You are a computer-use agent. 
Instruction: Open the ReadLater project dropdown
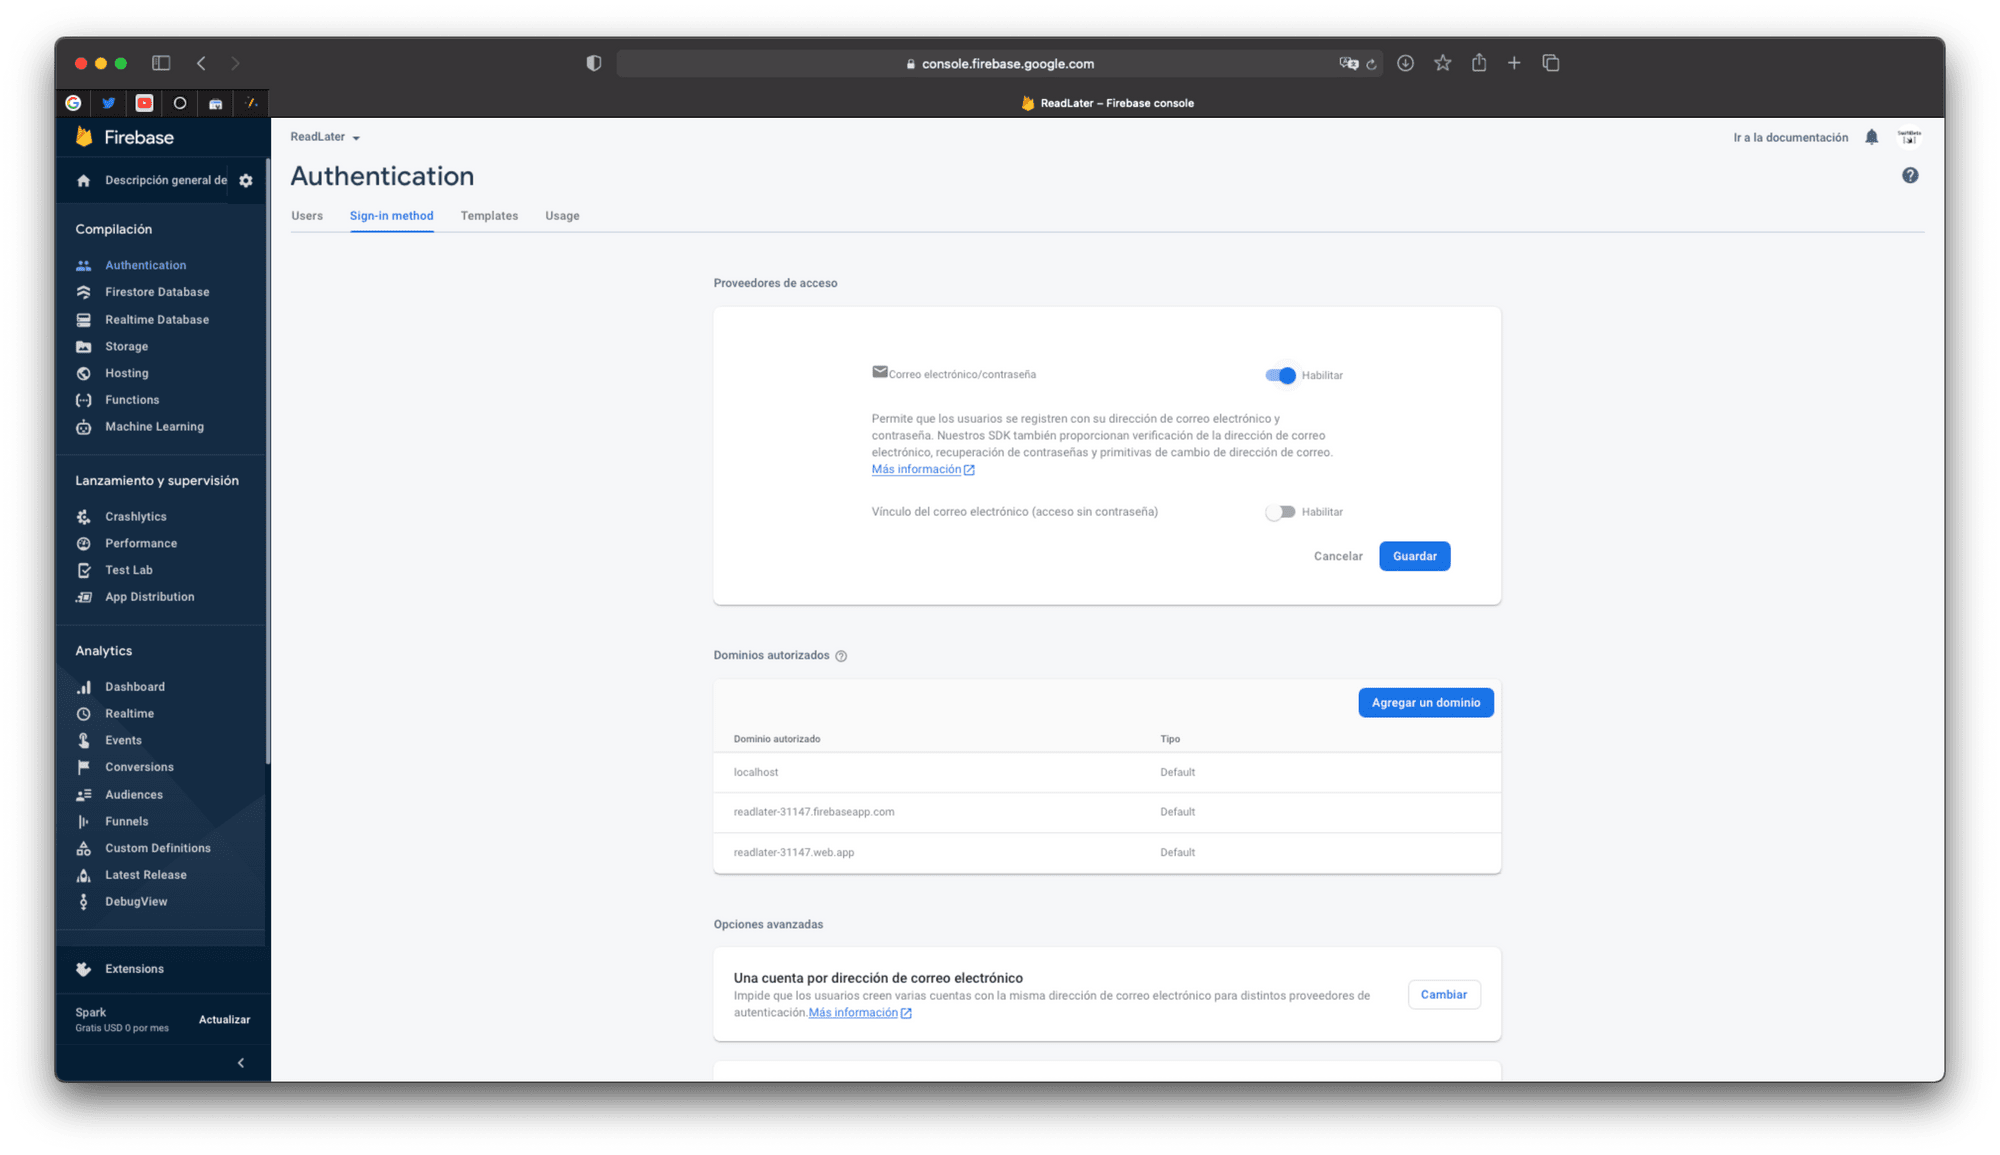pyautogui.click(x=324, y=136)
